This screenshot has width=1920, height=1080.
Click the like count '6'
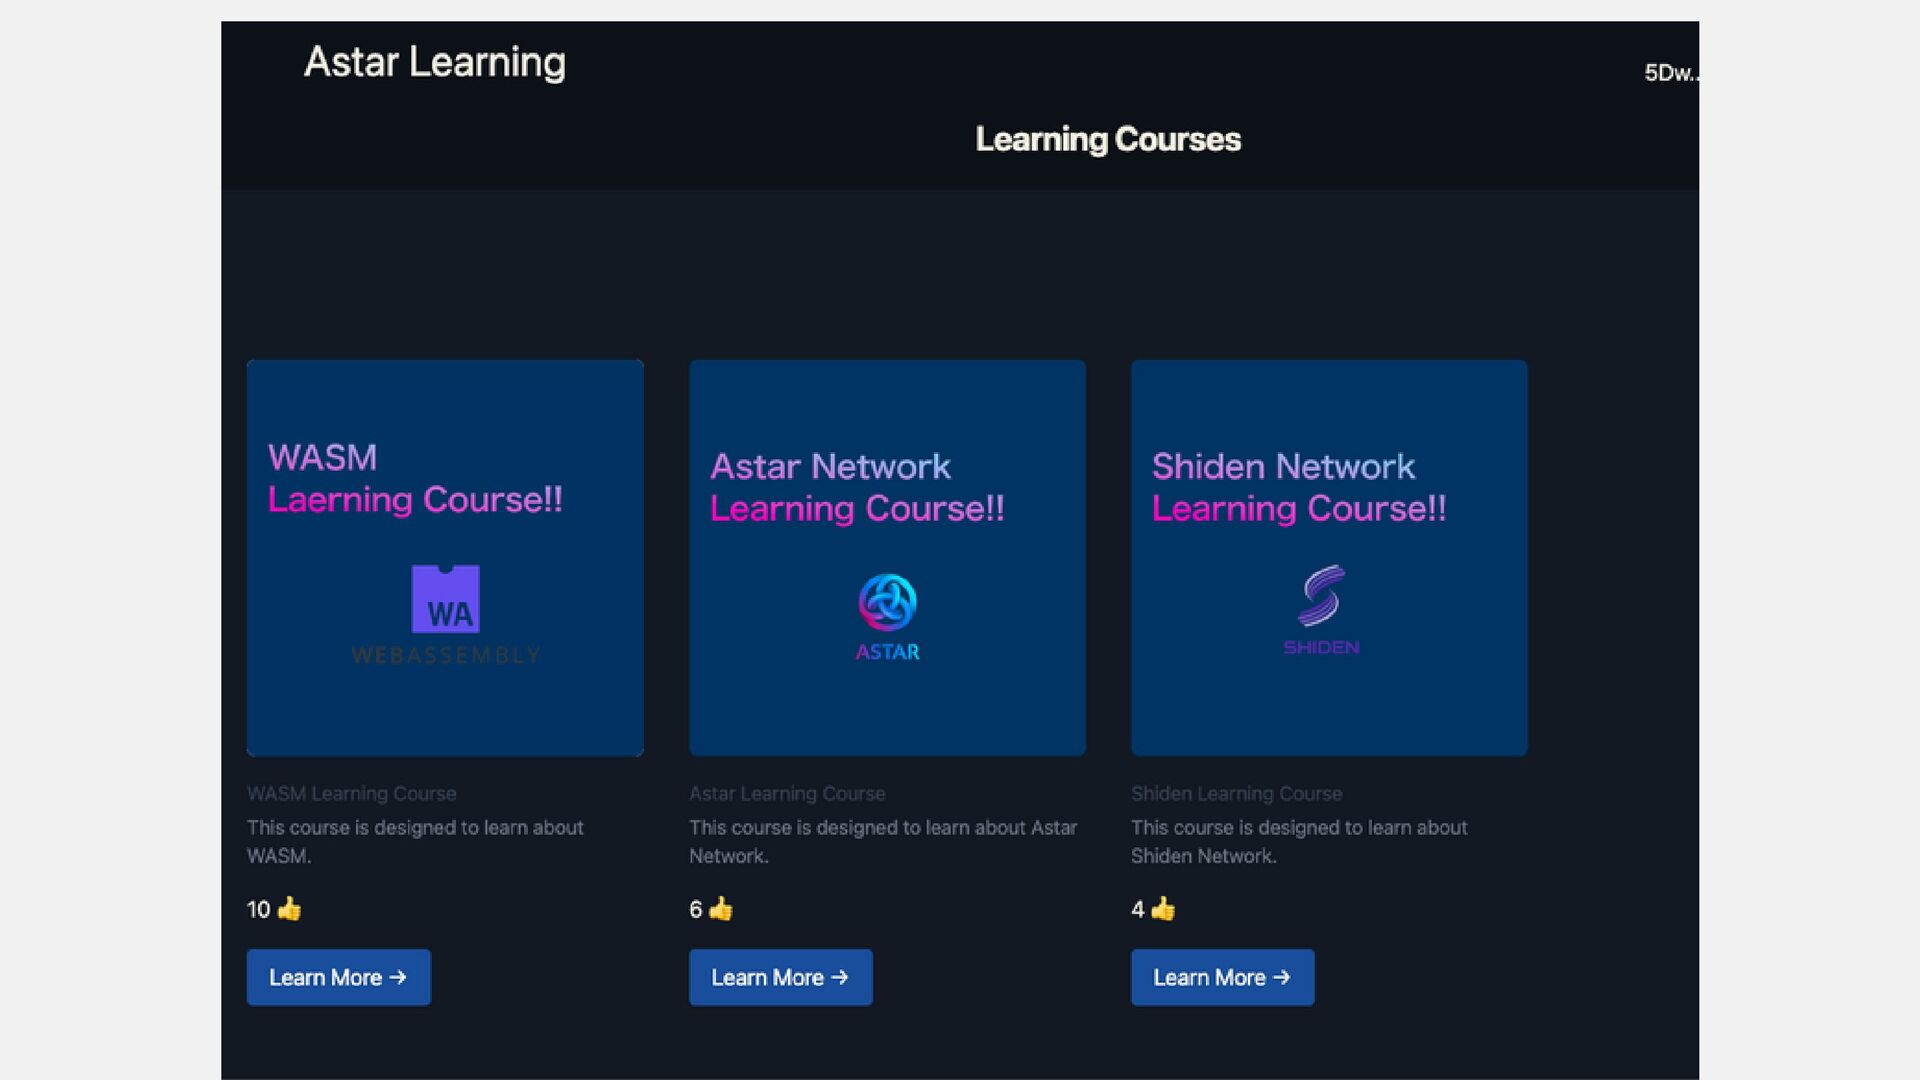tap(696, 909)
